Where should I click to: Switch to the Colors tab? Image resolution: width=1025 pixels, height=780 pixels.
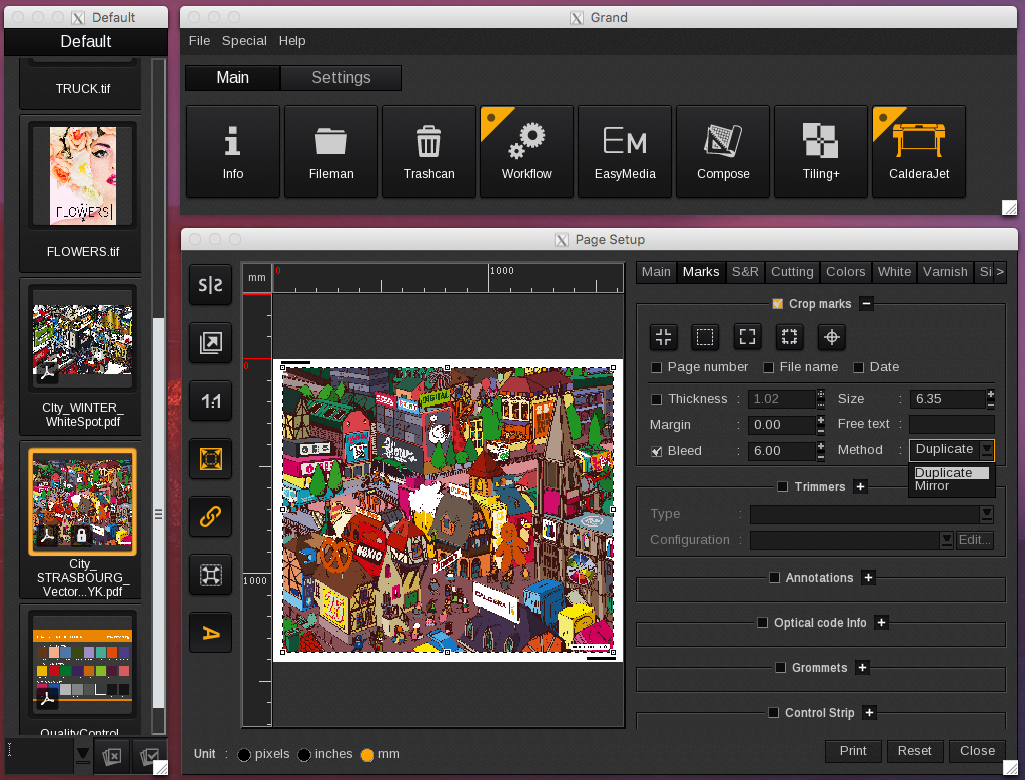[845, 271]
